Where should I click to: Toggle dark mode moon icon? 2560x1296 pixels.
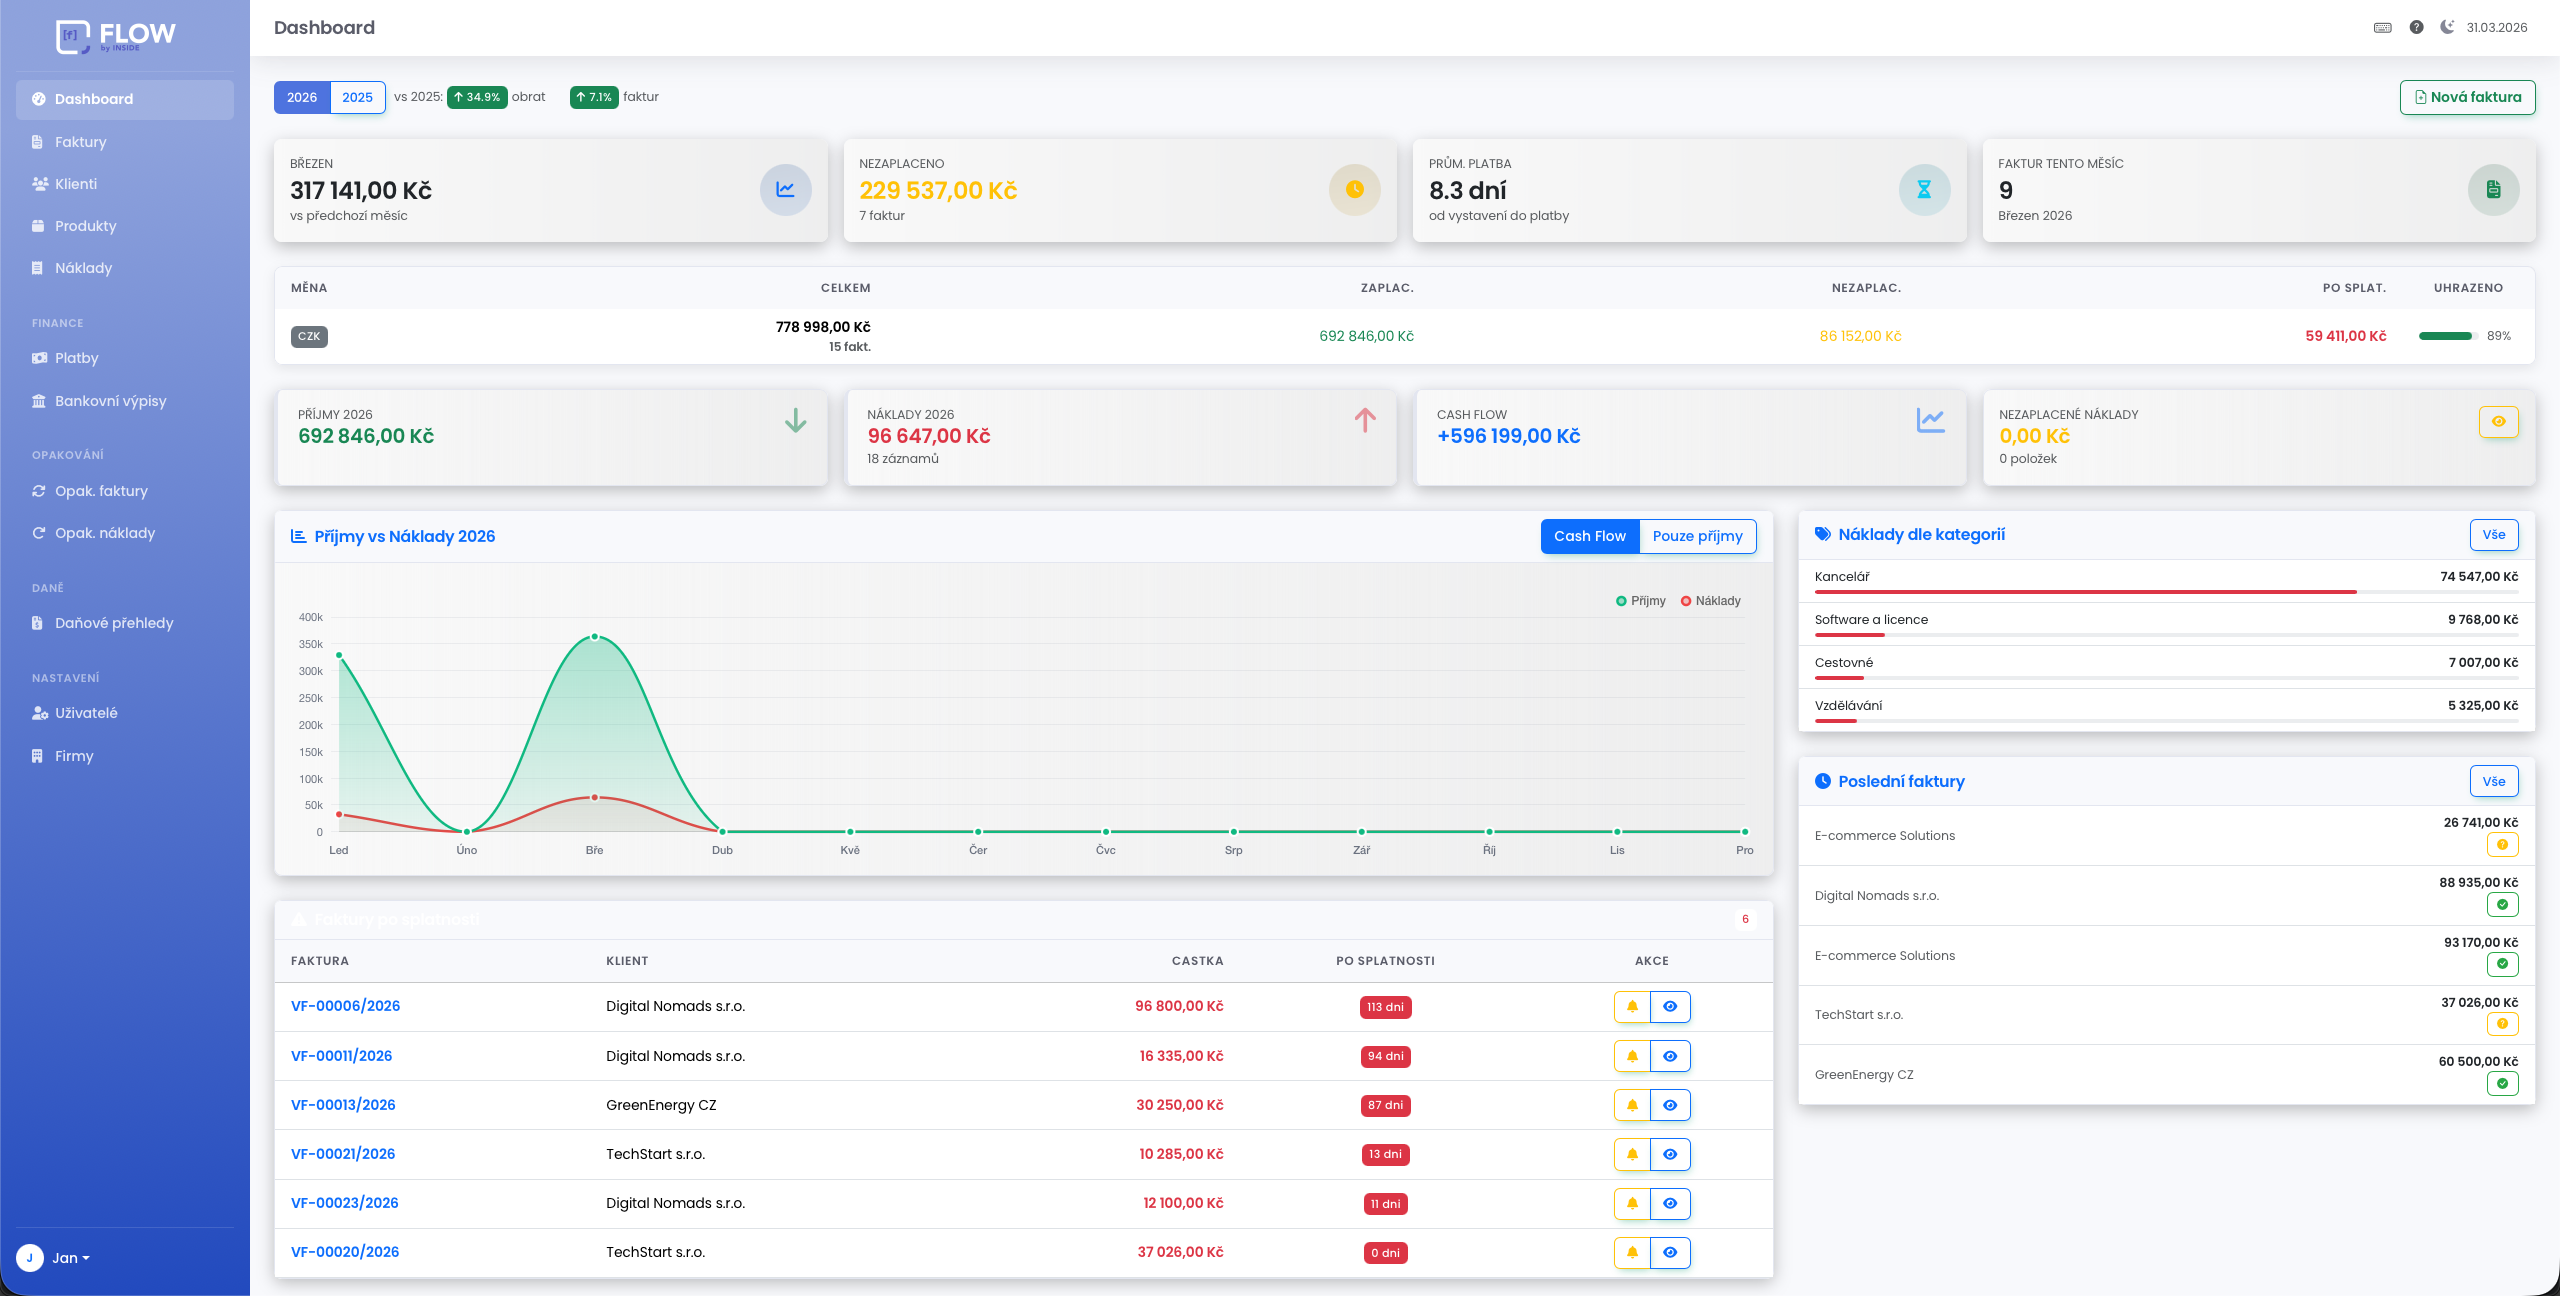click(x=2446, y=27)
